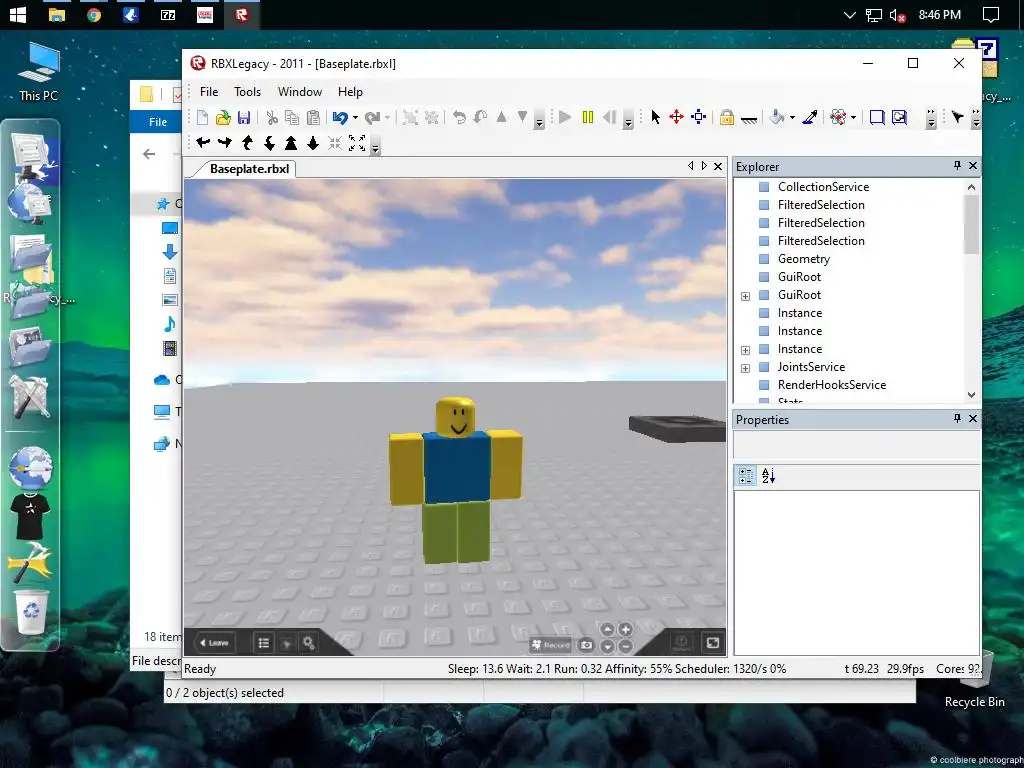
Task: Select Geometry in the Explorer tree
Action: [x=804, y=259]
